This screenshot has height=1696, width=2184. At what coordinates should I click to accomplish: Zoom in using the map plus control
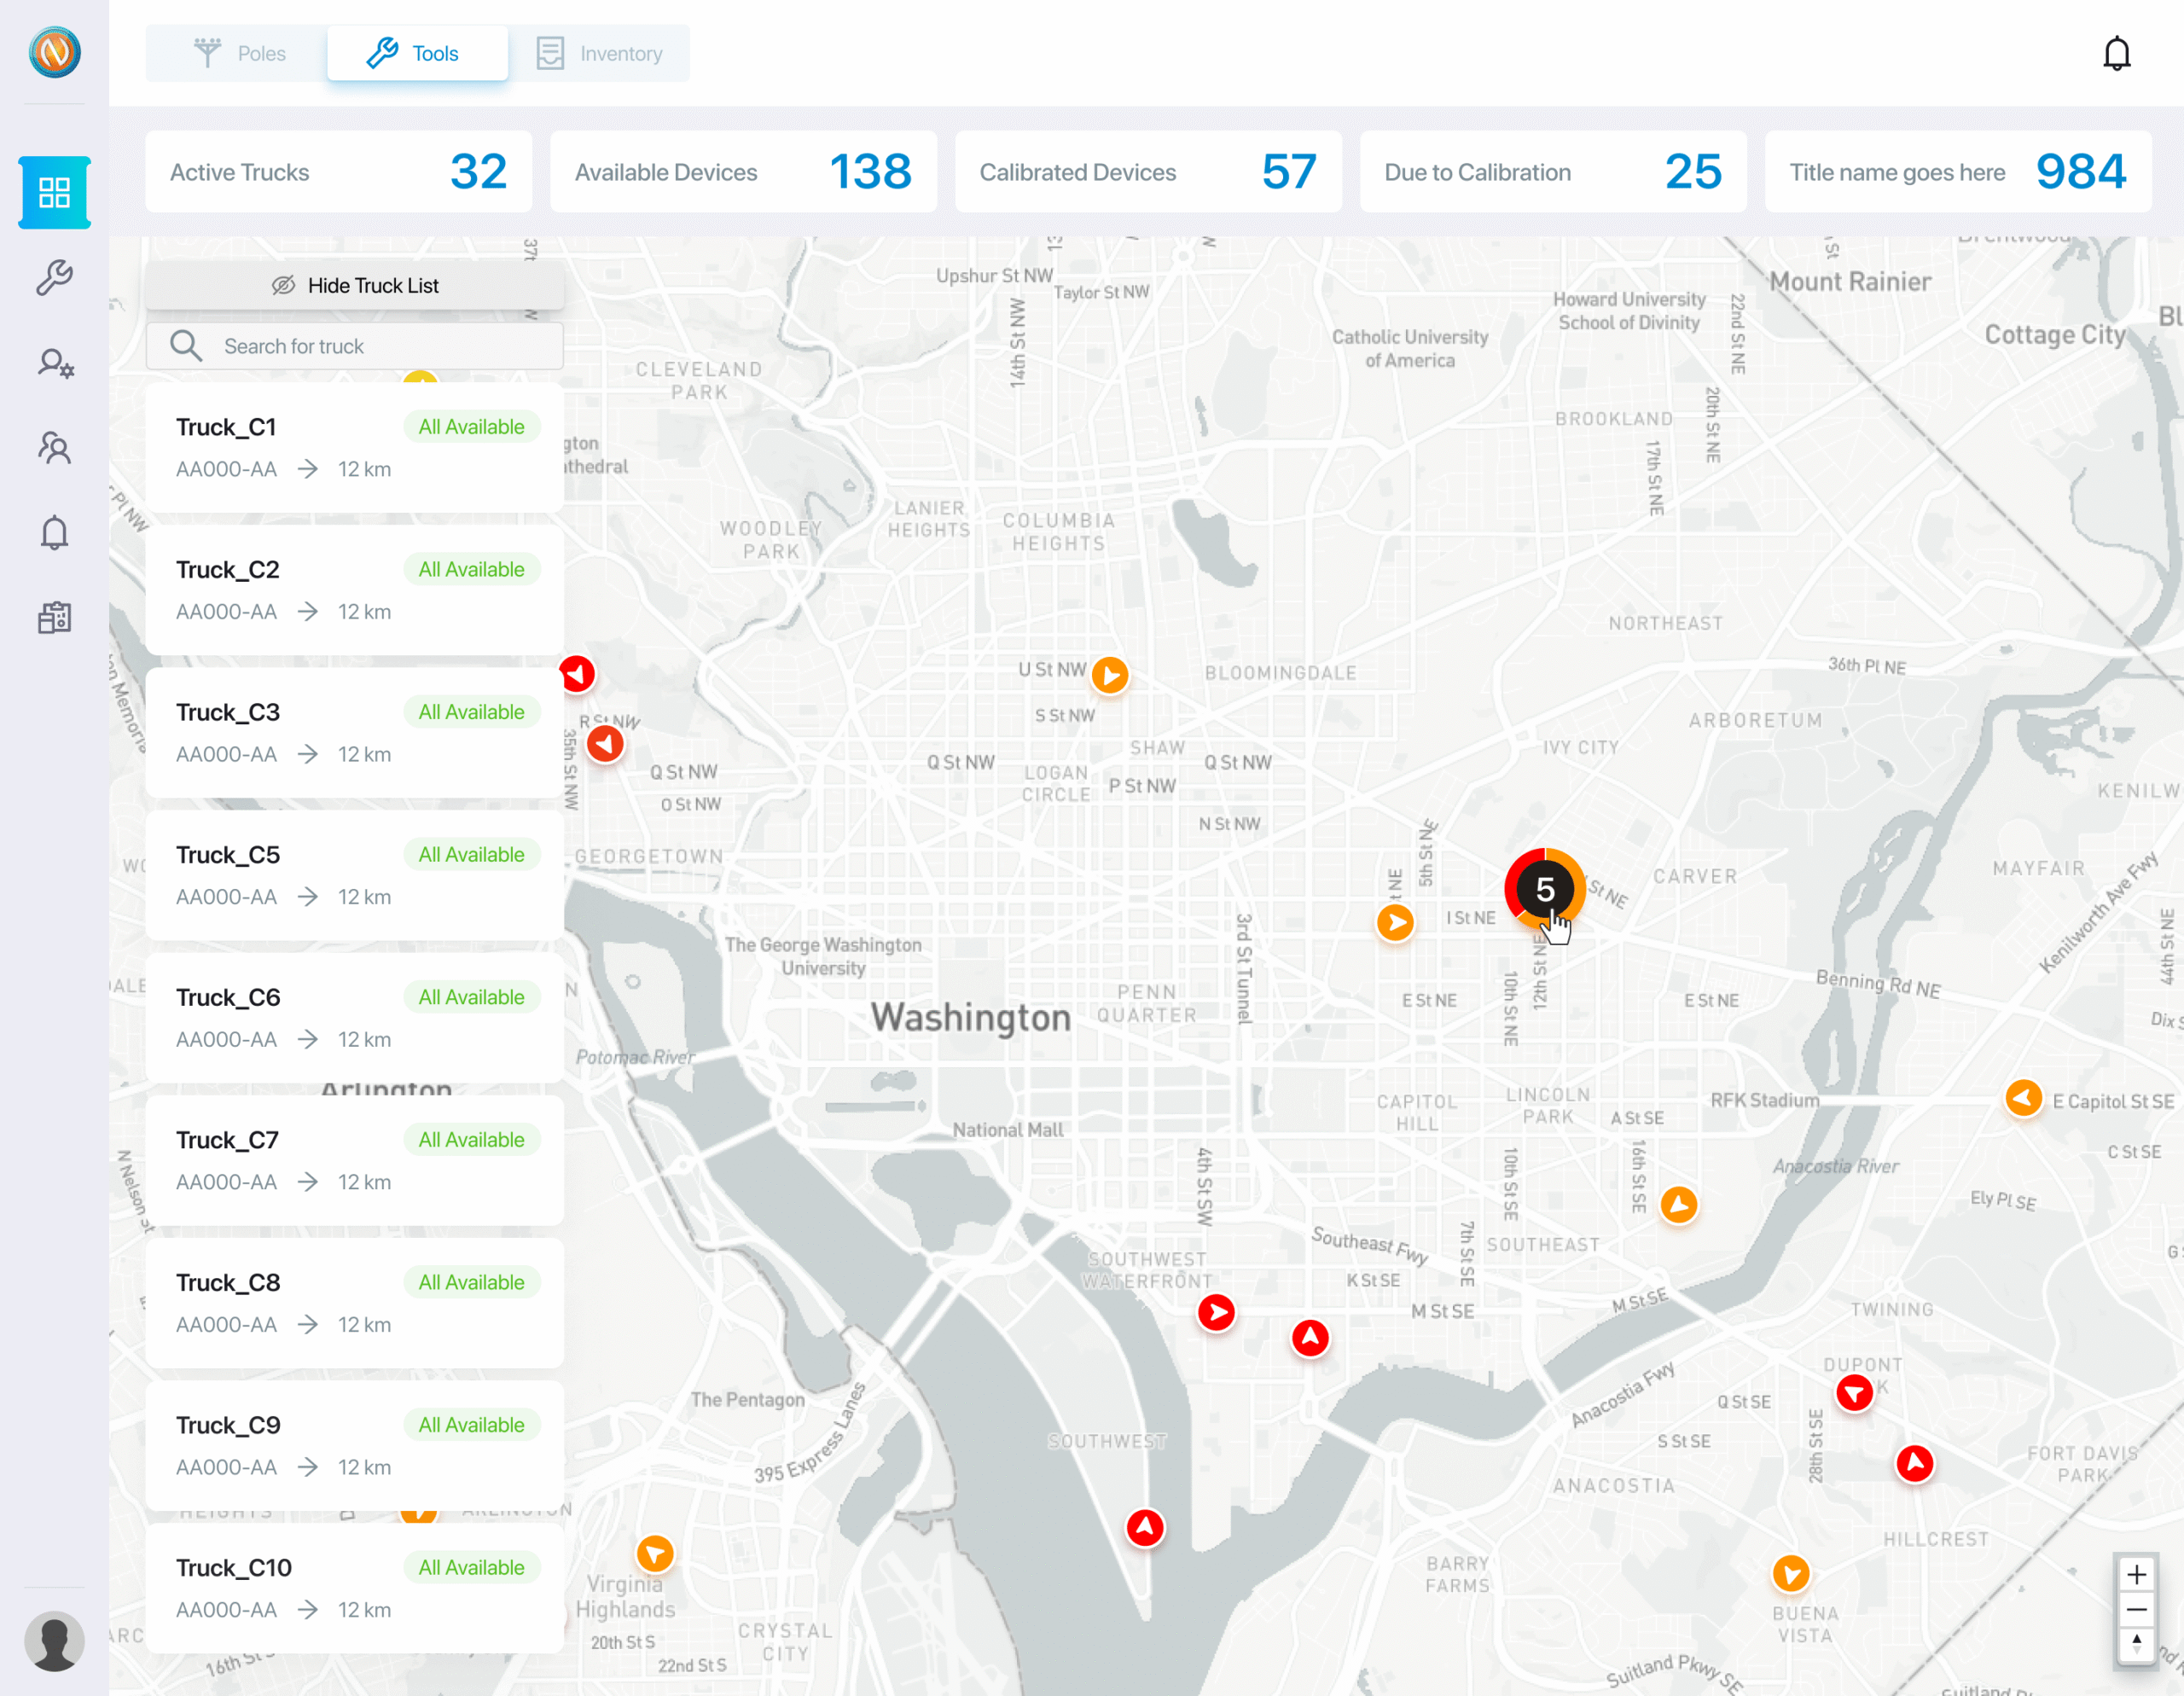point(2139,1573)
